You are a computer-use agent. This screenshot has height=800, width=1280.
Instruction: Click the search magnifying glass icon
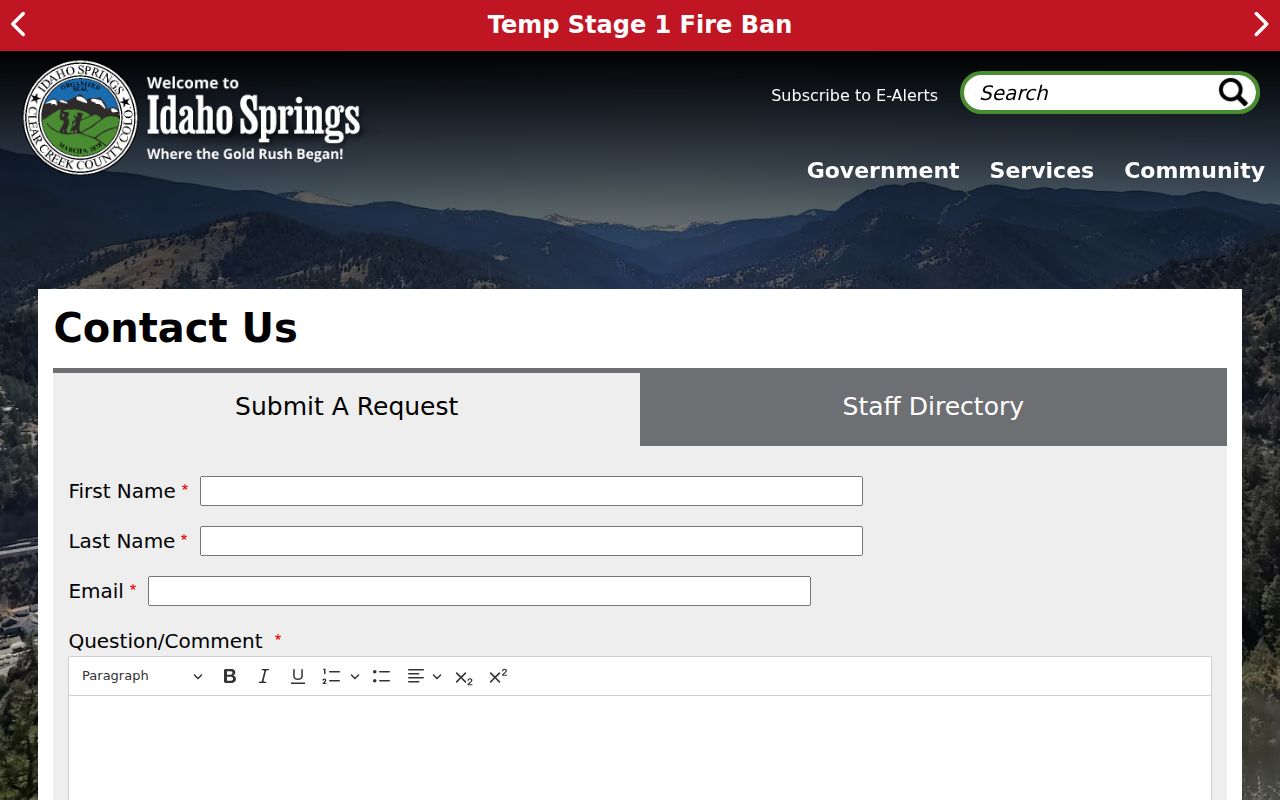click(1233, 93)
